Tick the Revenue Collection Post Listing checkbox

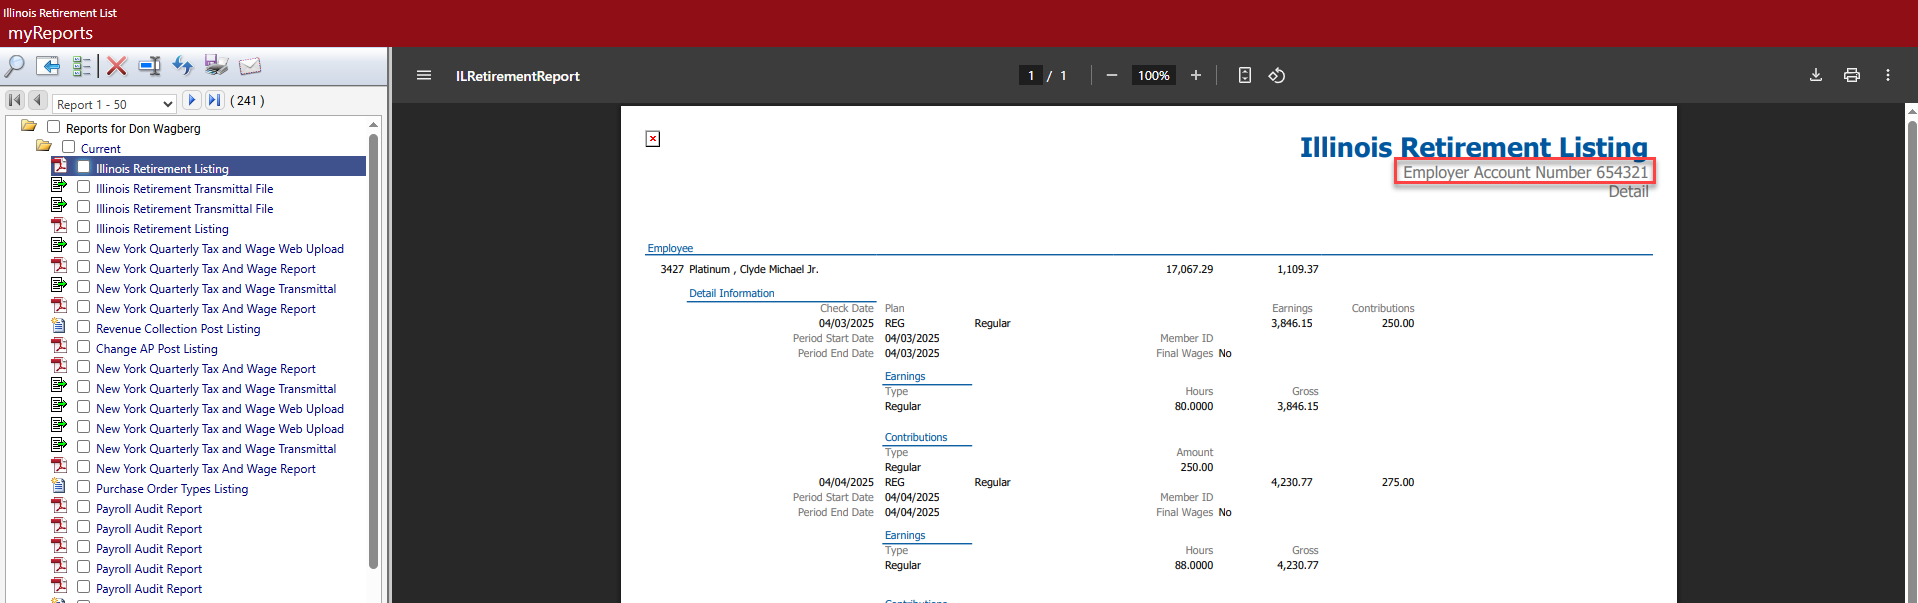pyautogui.click(x=84, y=327)
